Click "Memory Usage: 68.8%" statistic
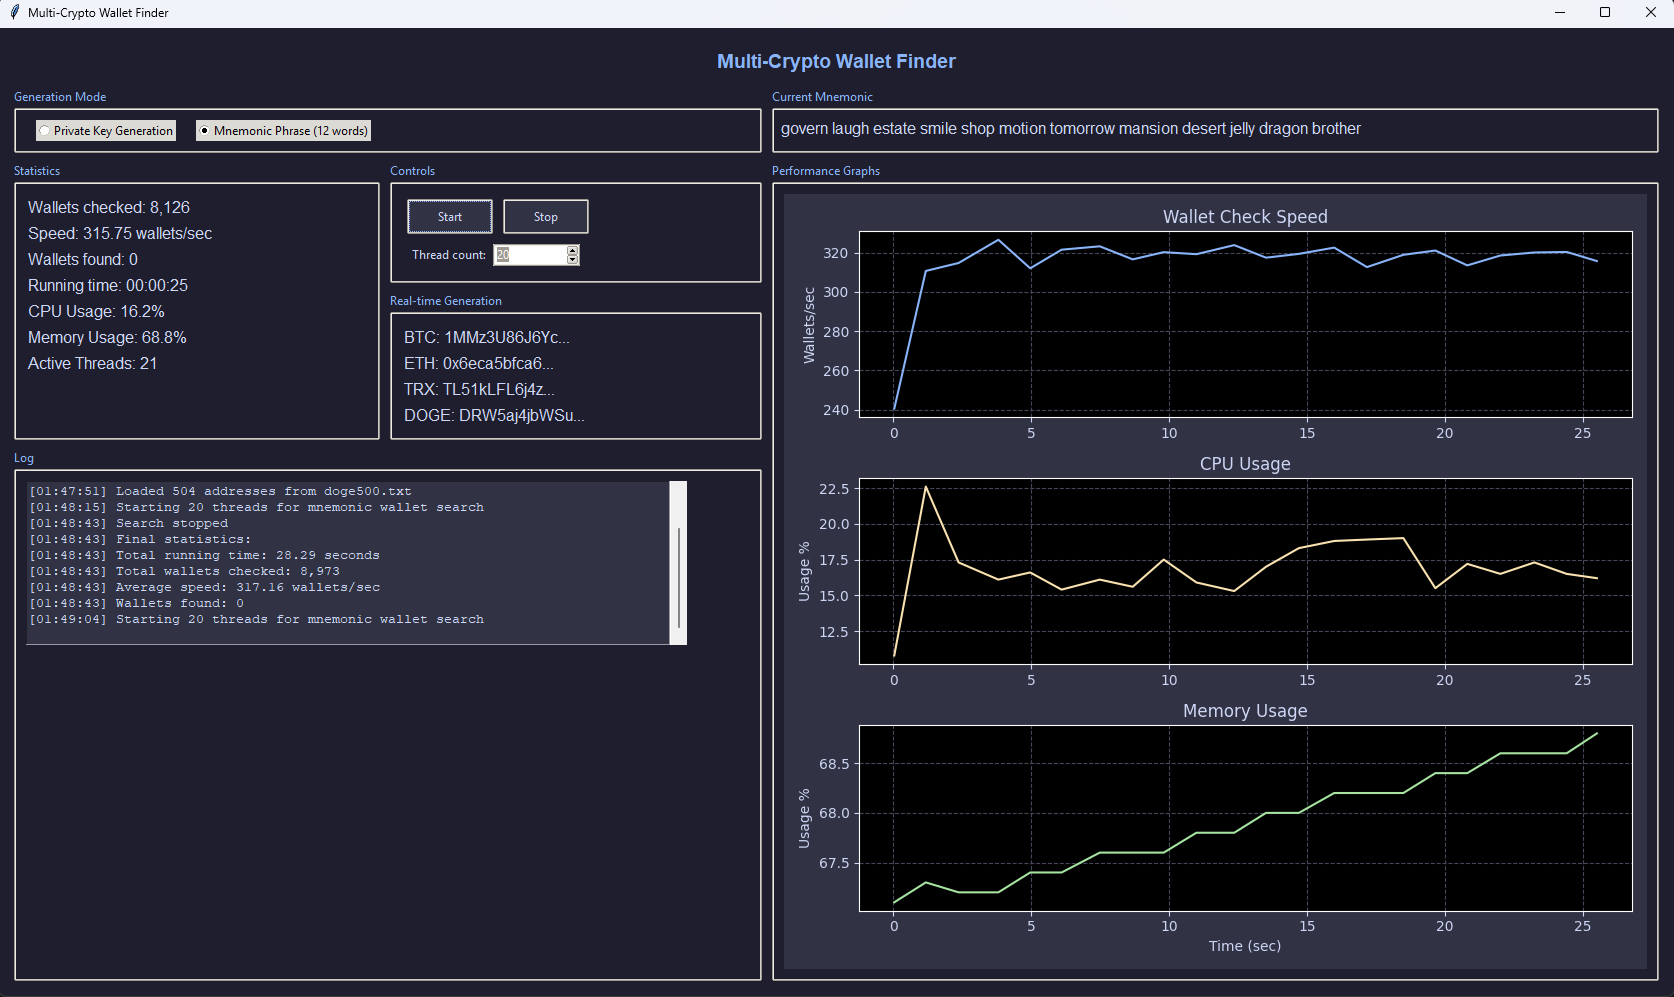This screenshot has height=997, width=1674. pos(107,338)
